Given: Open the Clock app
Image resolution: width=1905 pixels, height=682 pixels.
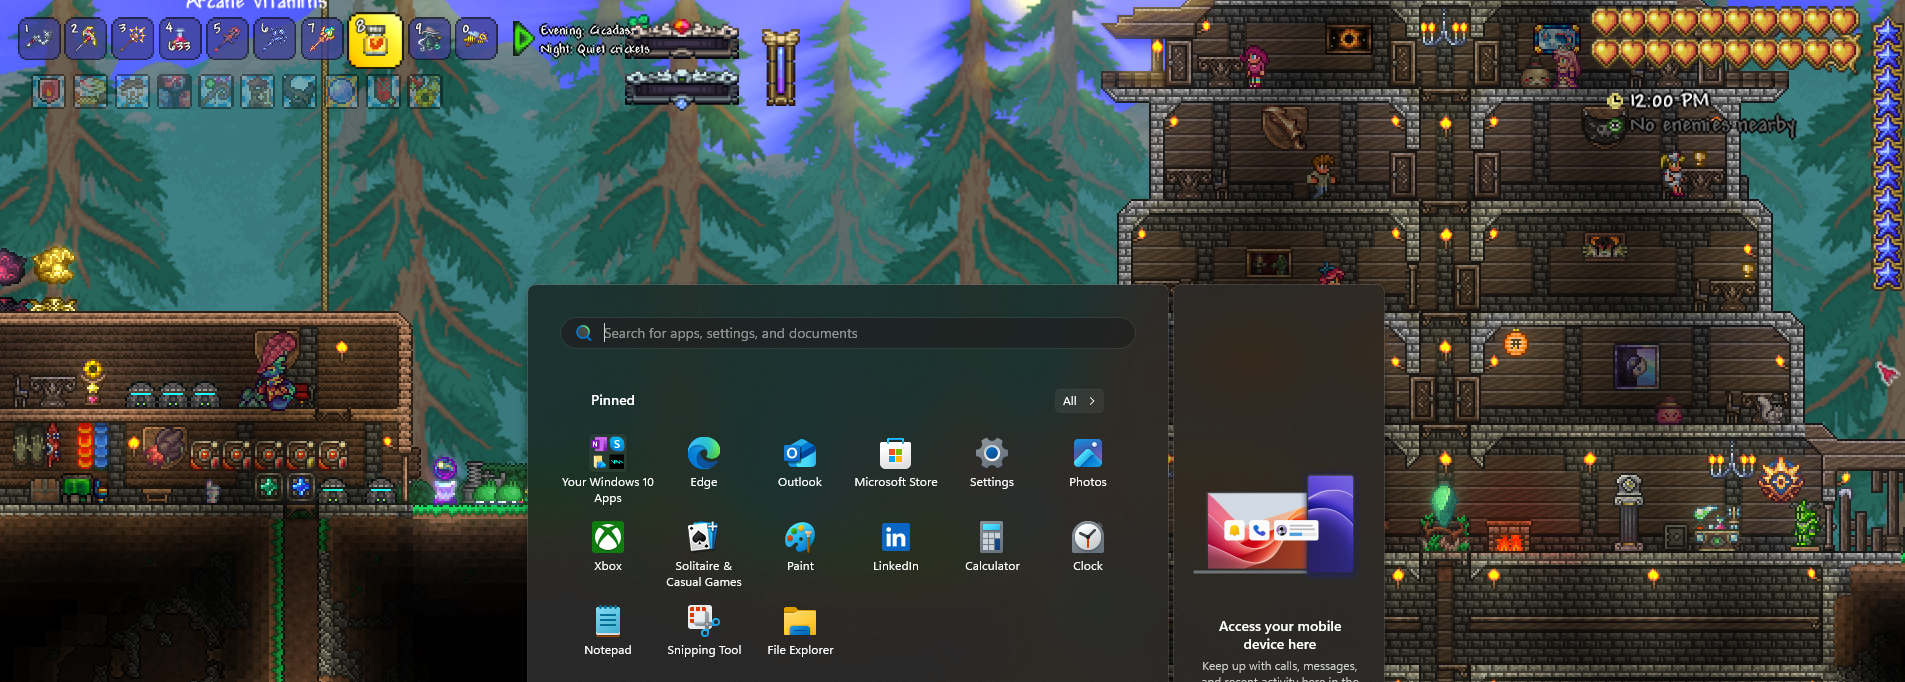Looking at the screenshot, I should pos(1088,547).
